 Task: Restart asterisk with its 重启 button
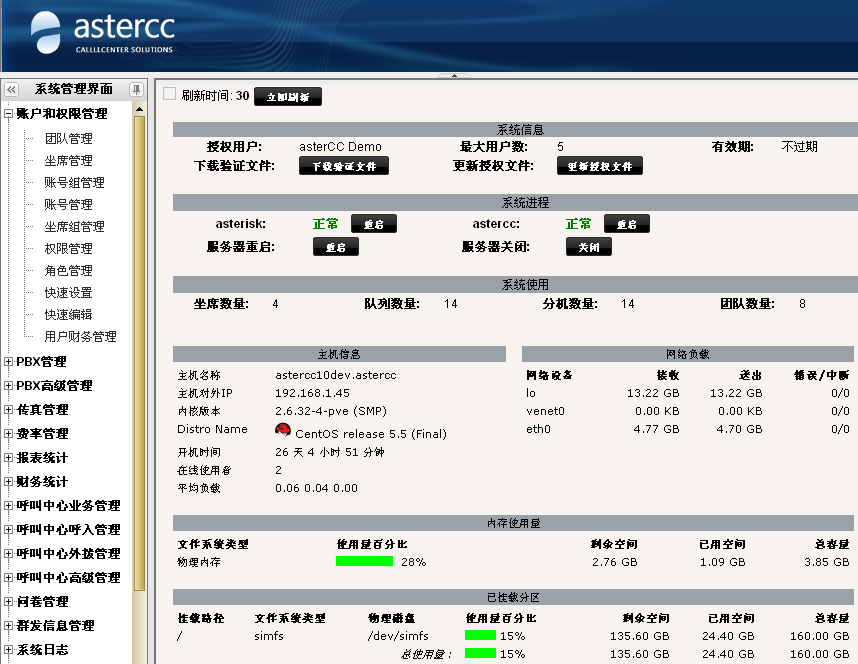374,224
